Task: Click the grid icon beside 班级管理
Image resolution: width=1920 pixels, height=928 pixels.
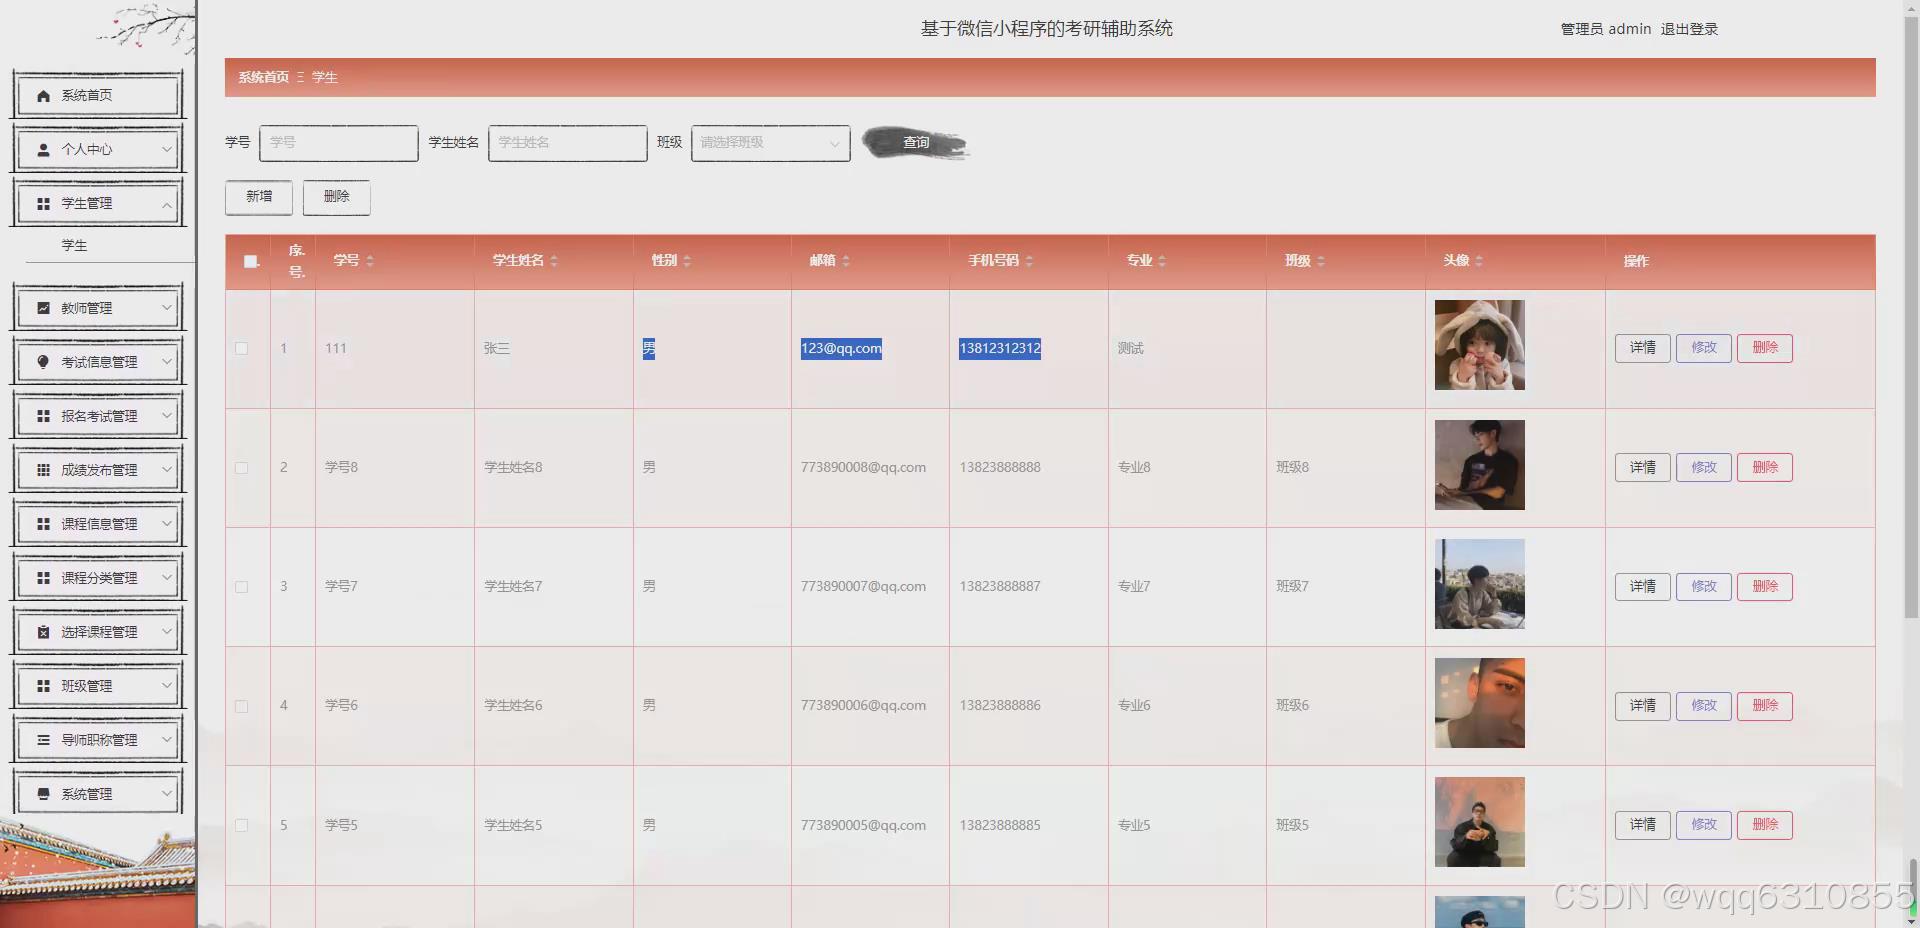Action: click(43, 686)
